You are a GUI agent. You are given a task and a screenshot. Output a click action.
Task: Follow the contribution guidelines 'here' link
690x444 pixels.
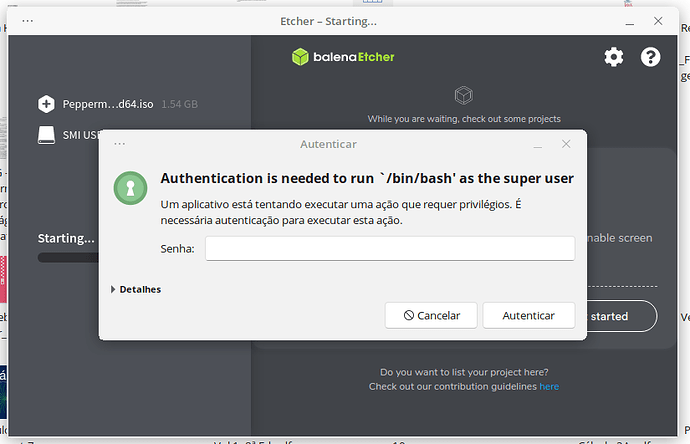coord(549,386)
